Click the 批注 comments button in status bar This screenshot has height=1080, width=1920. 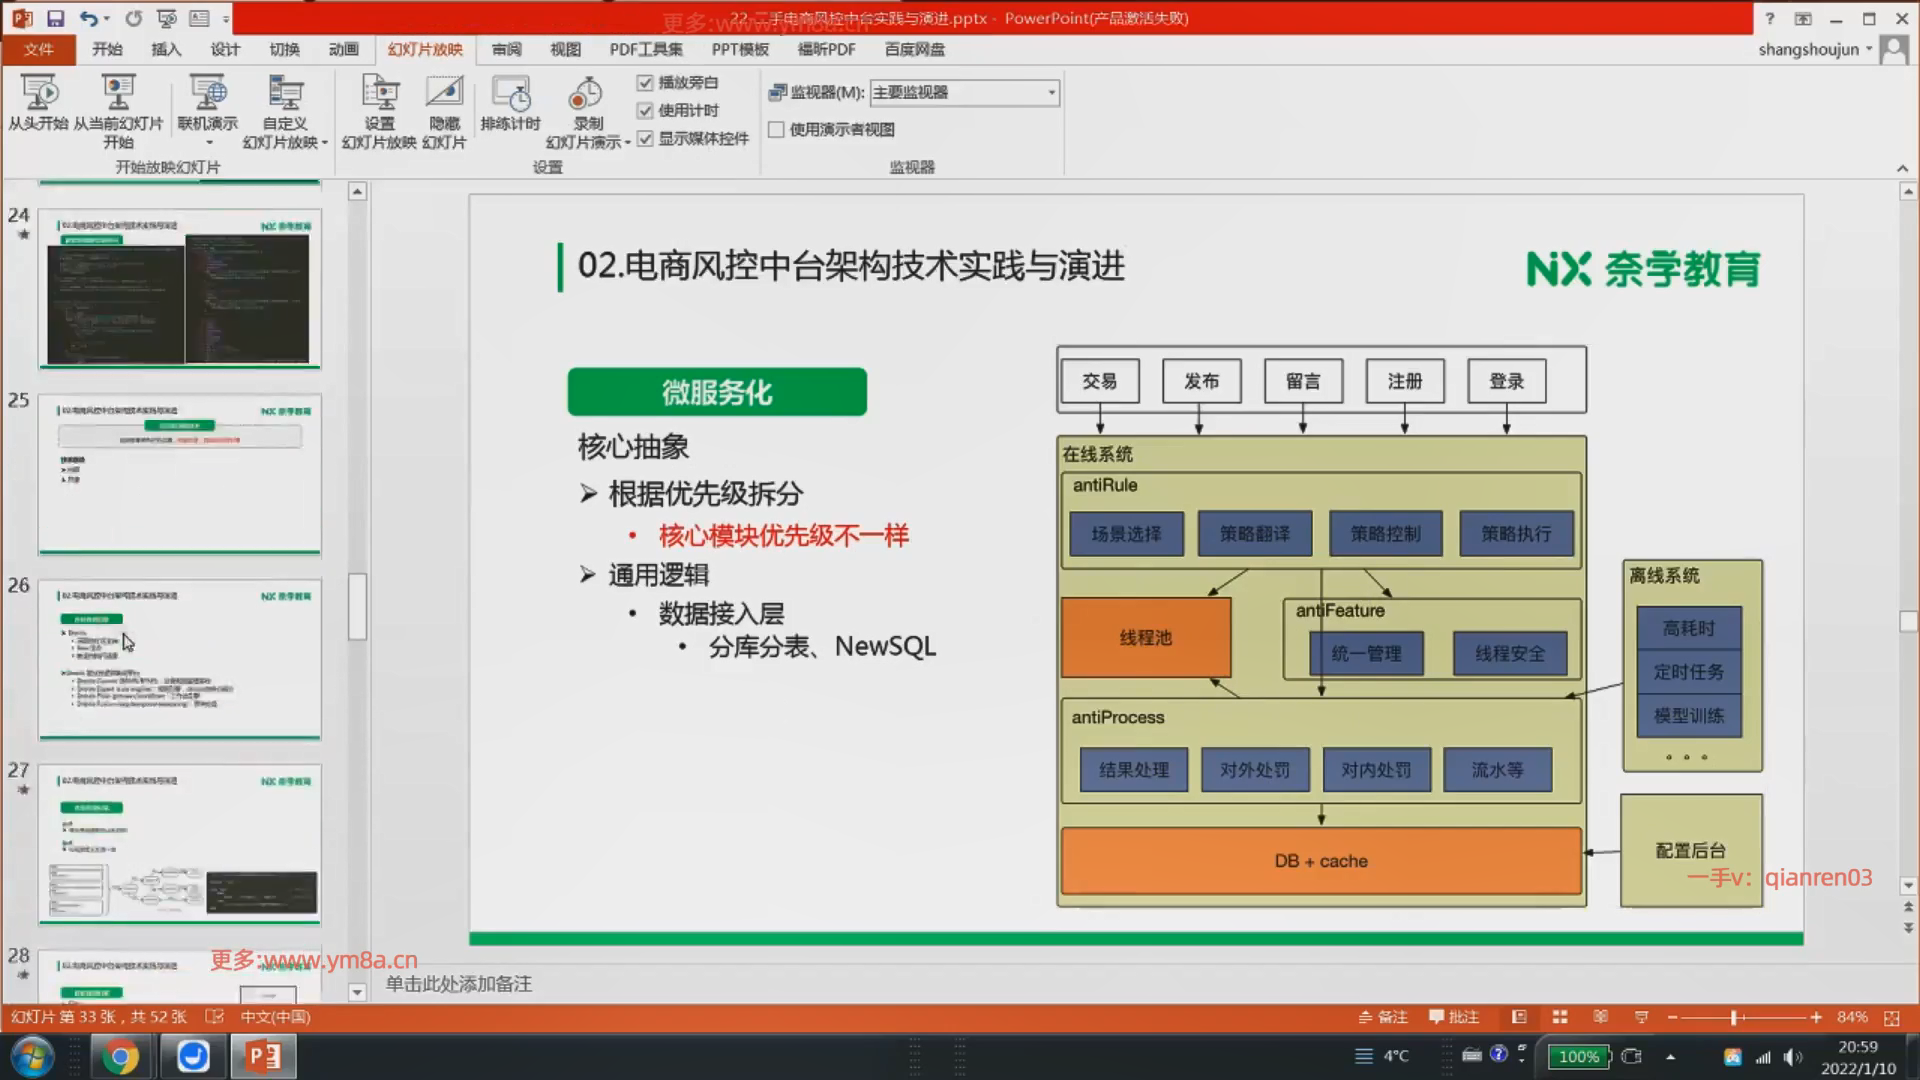tap(1454, 1017)
